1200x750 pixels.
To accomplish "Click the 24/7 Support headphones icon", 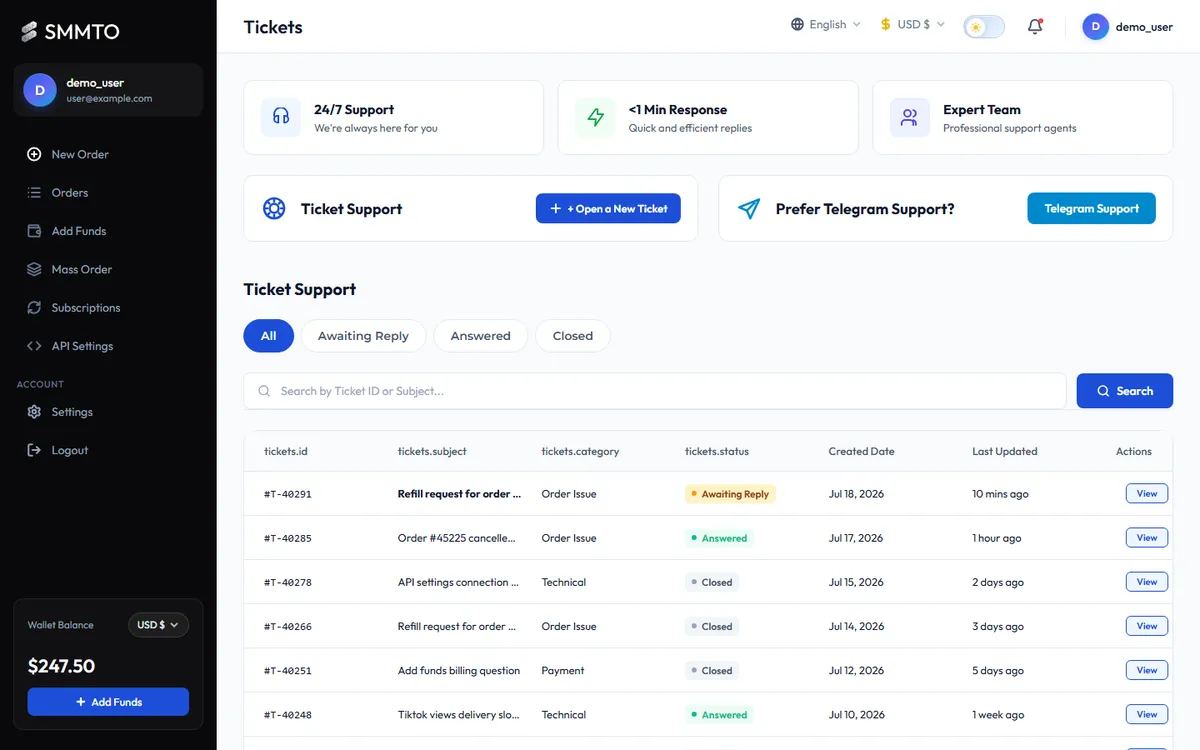I will [x=281, y=118].
